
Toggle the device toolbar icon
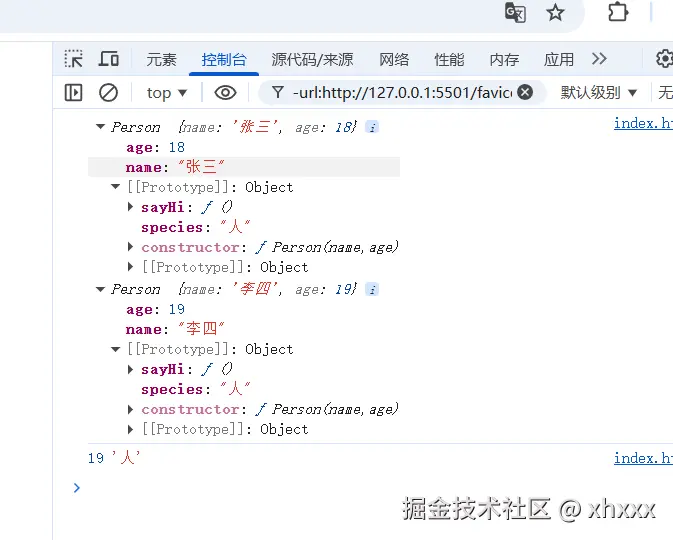click(109, 59)
